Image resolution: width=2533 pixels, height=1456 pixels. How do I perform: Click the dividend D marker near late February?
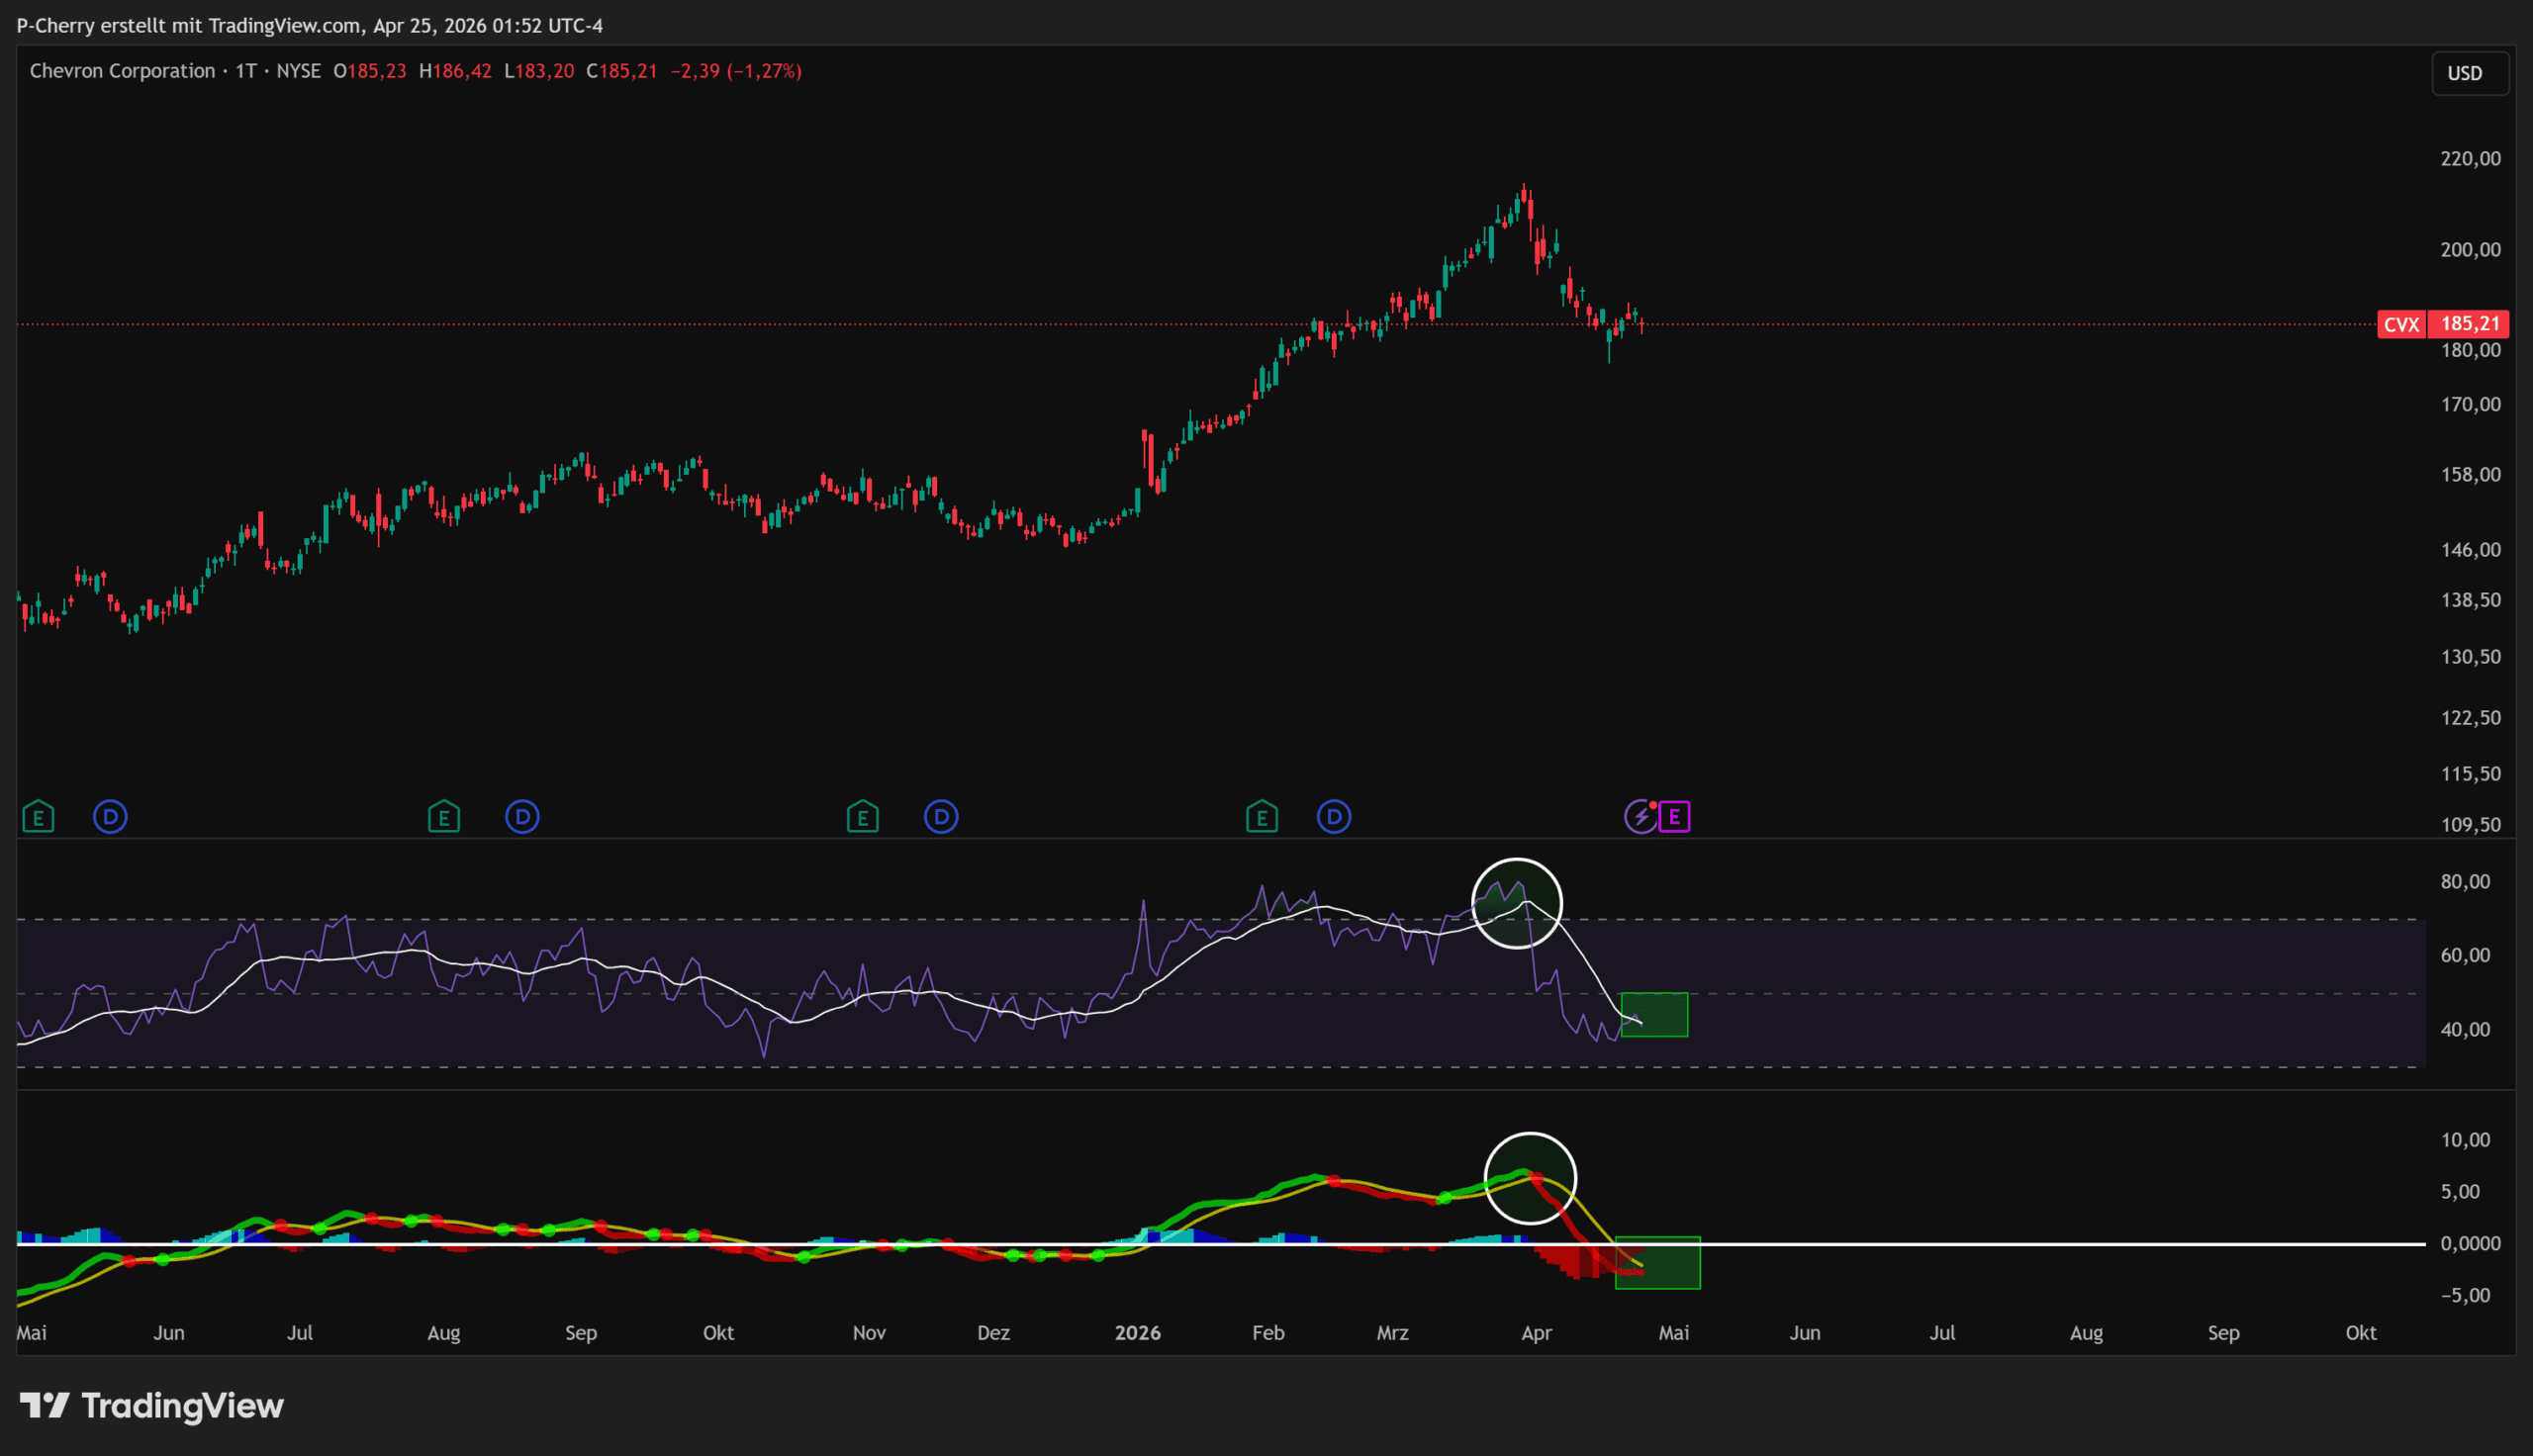(1334, 817)
